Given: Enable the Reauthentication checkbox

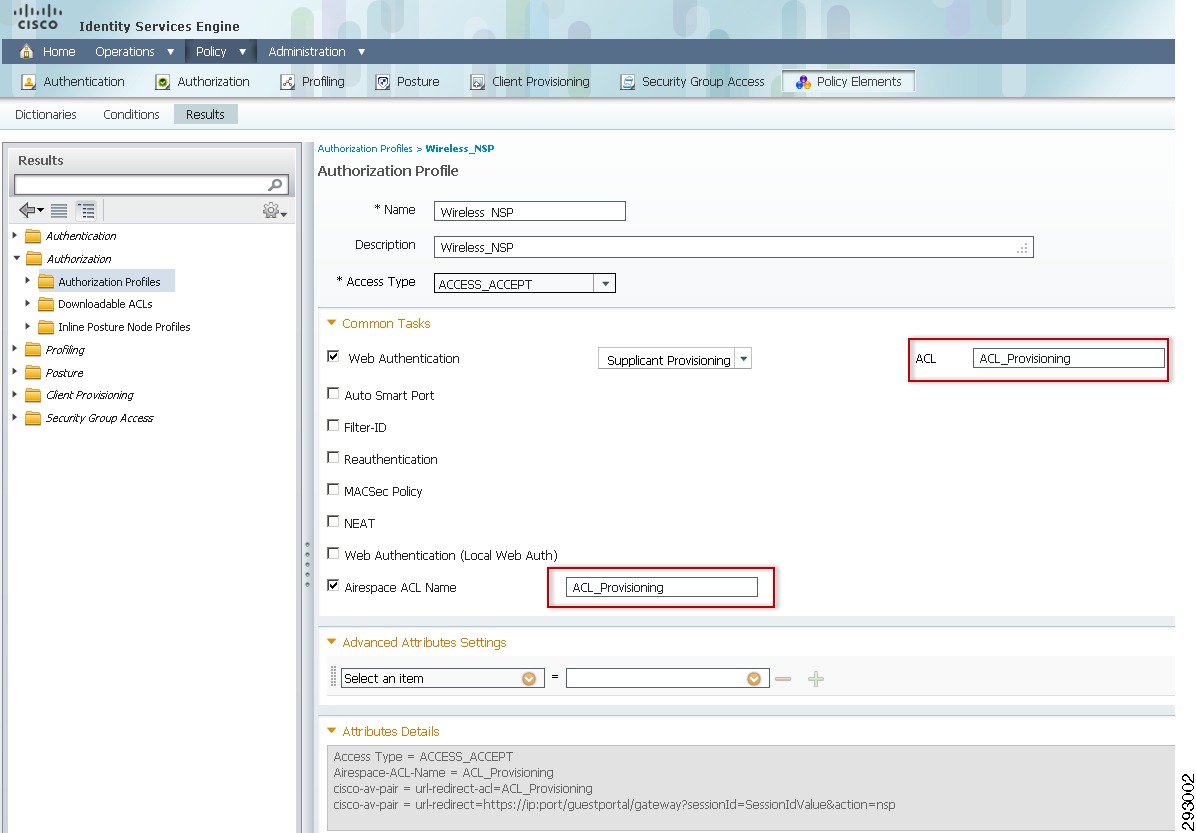Looking at the screenshot, I should (x=333, y=458).
